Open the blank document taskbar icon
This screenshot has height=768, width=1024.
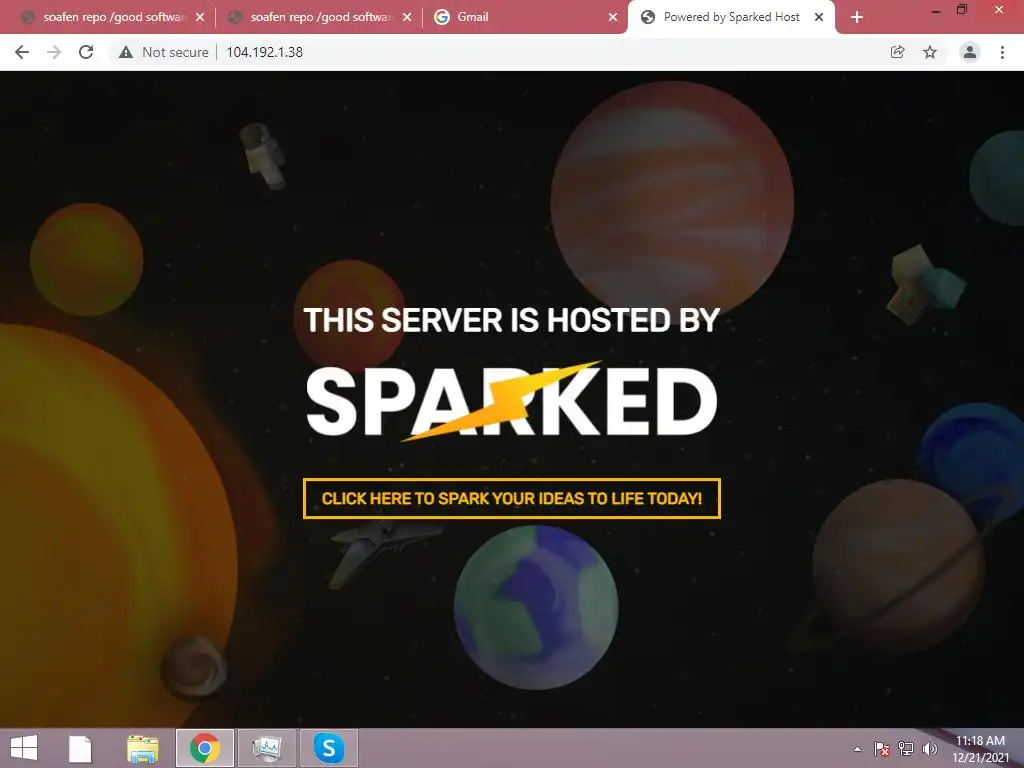80,748
